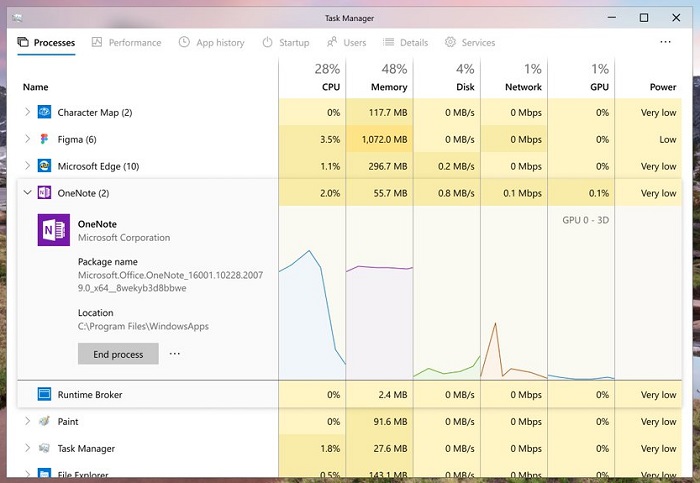Select the Microsoft Edge (10) row name
Image resolution: width=700 pixels, height=483 pixels.
98,167
